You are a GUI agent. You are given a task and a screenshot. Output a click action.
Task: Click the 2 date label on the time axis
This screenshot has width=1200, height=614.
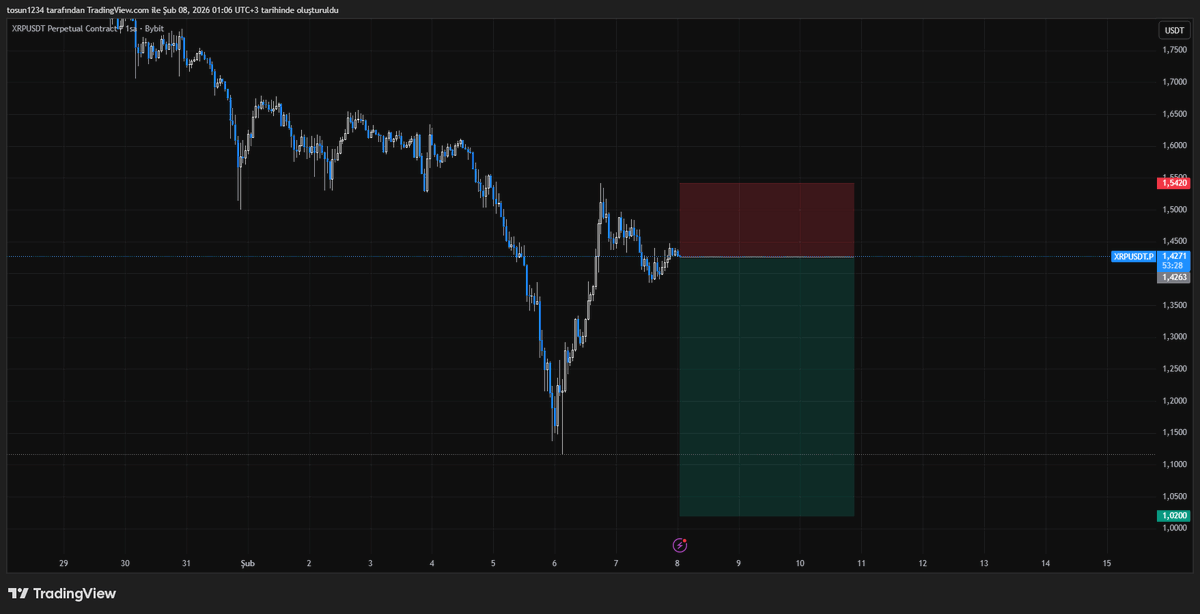tap(309, 564)
